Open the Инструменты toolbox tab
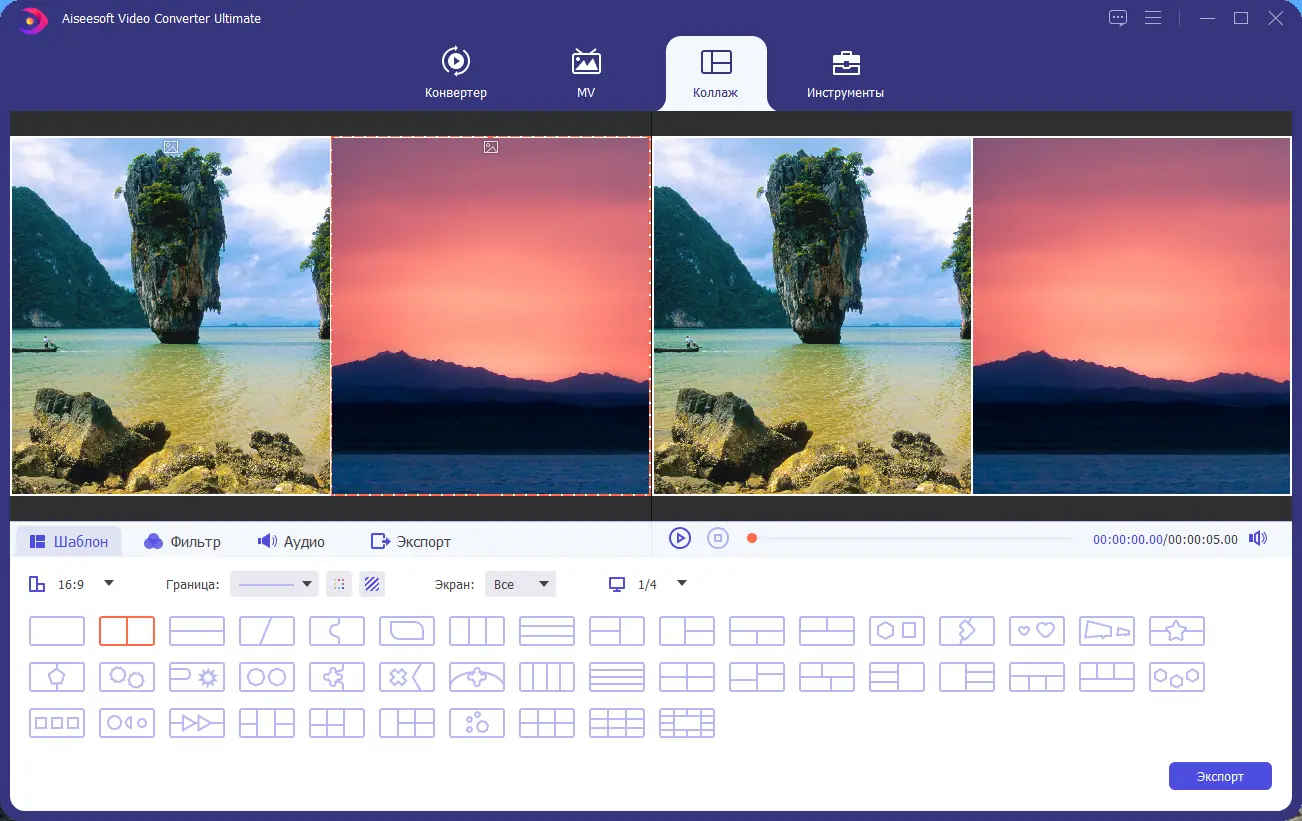This screenshot has height=821, width=1302. coord(846,73)
